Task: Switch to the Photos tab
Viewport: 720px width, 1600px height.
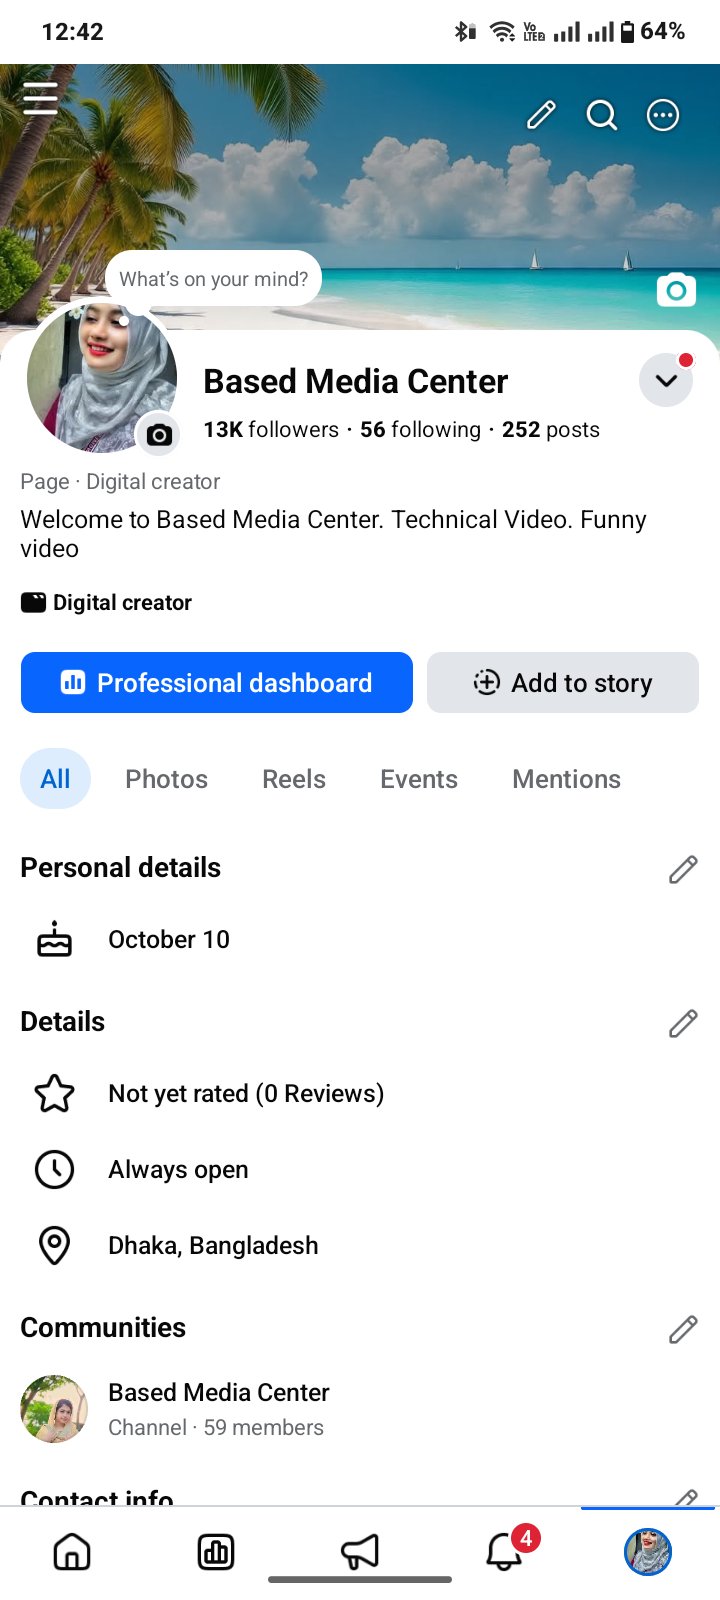Action: [x=167, y=779]
